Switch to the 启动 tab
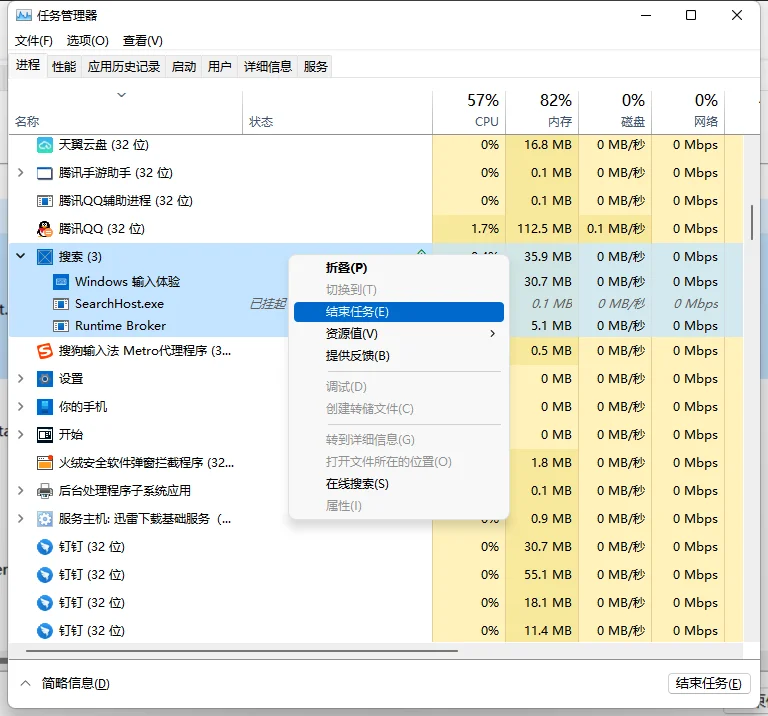The image size is (768, 716). coord(184,66)
